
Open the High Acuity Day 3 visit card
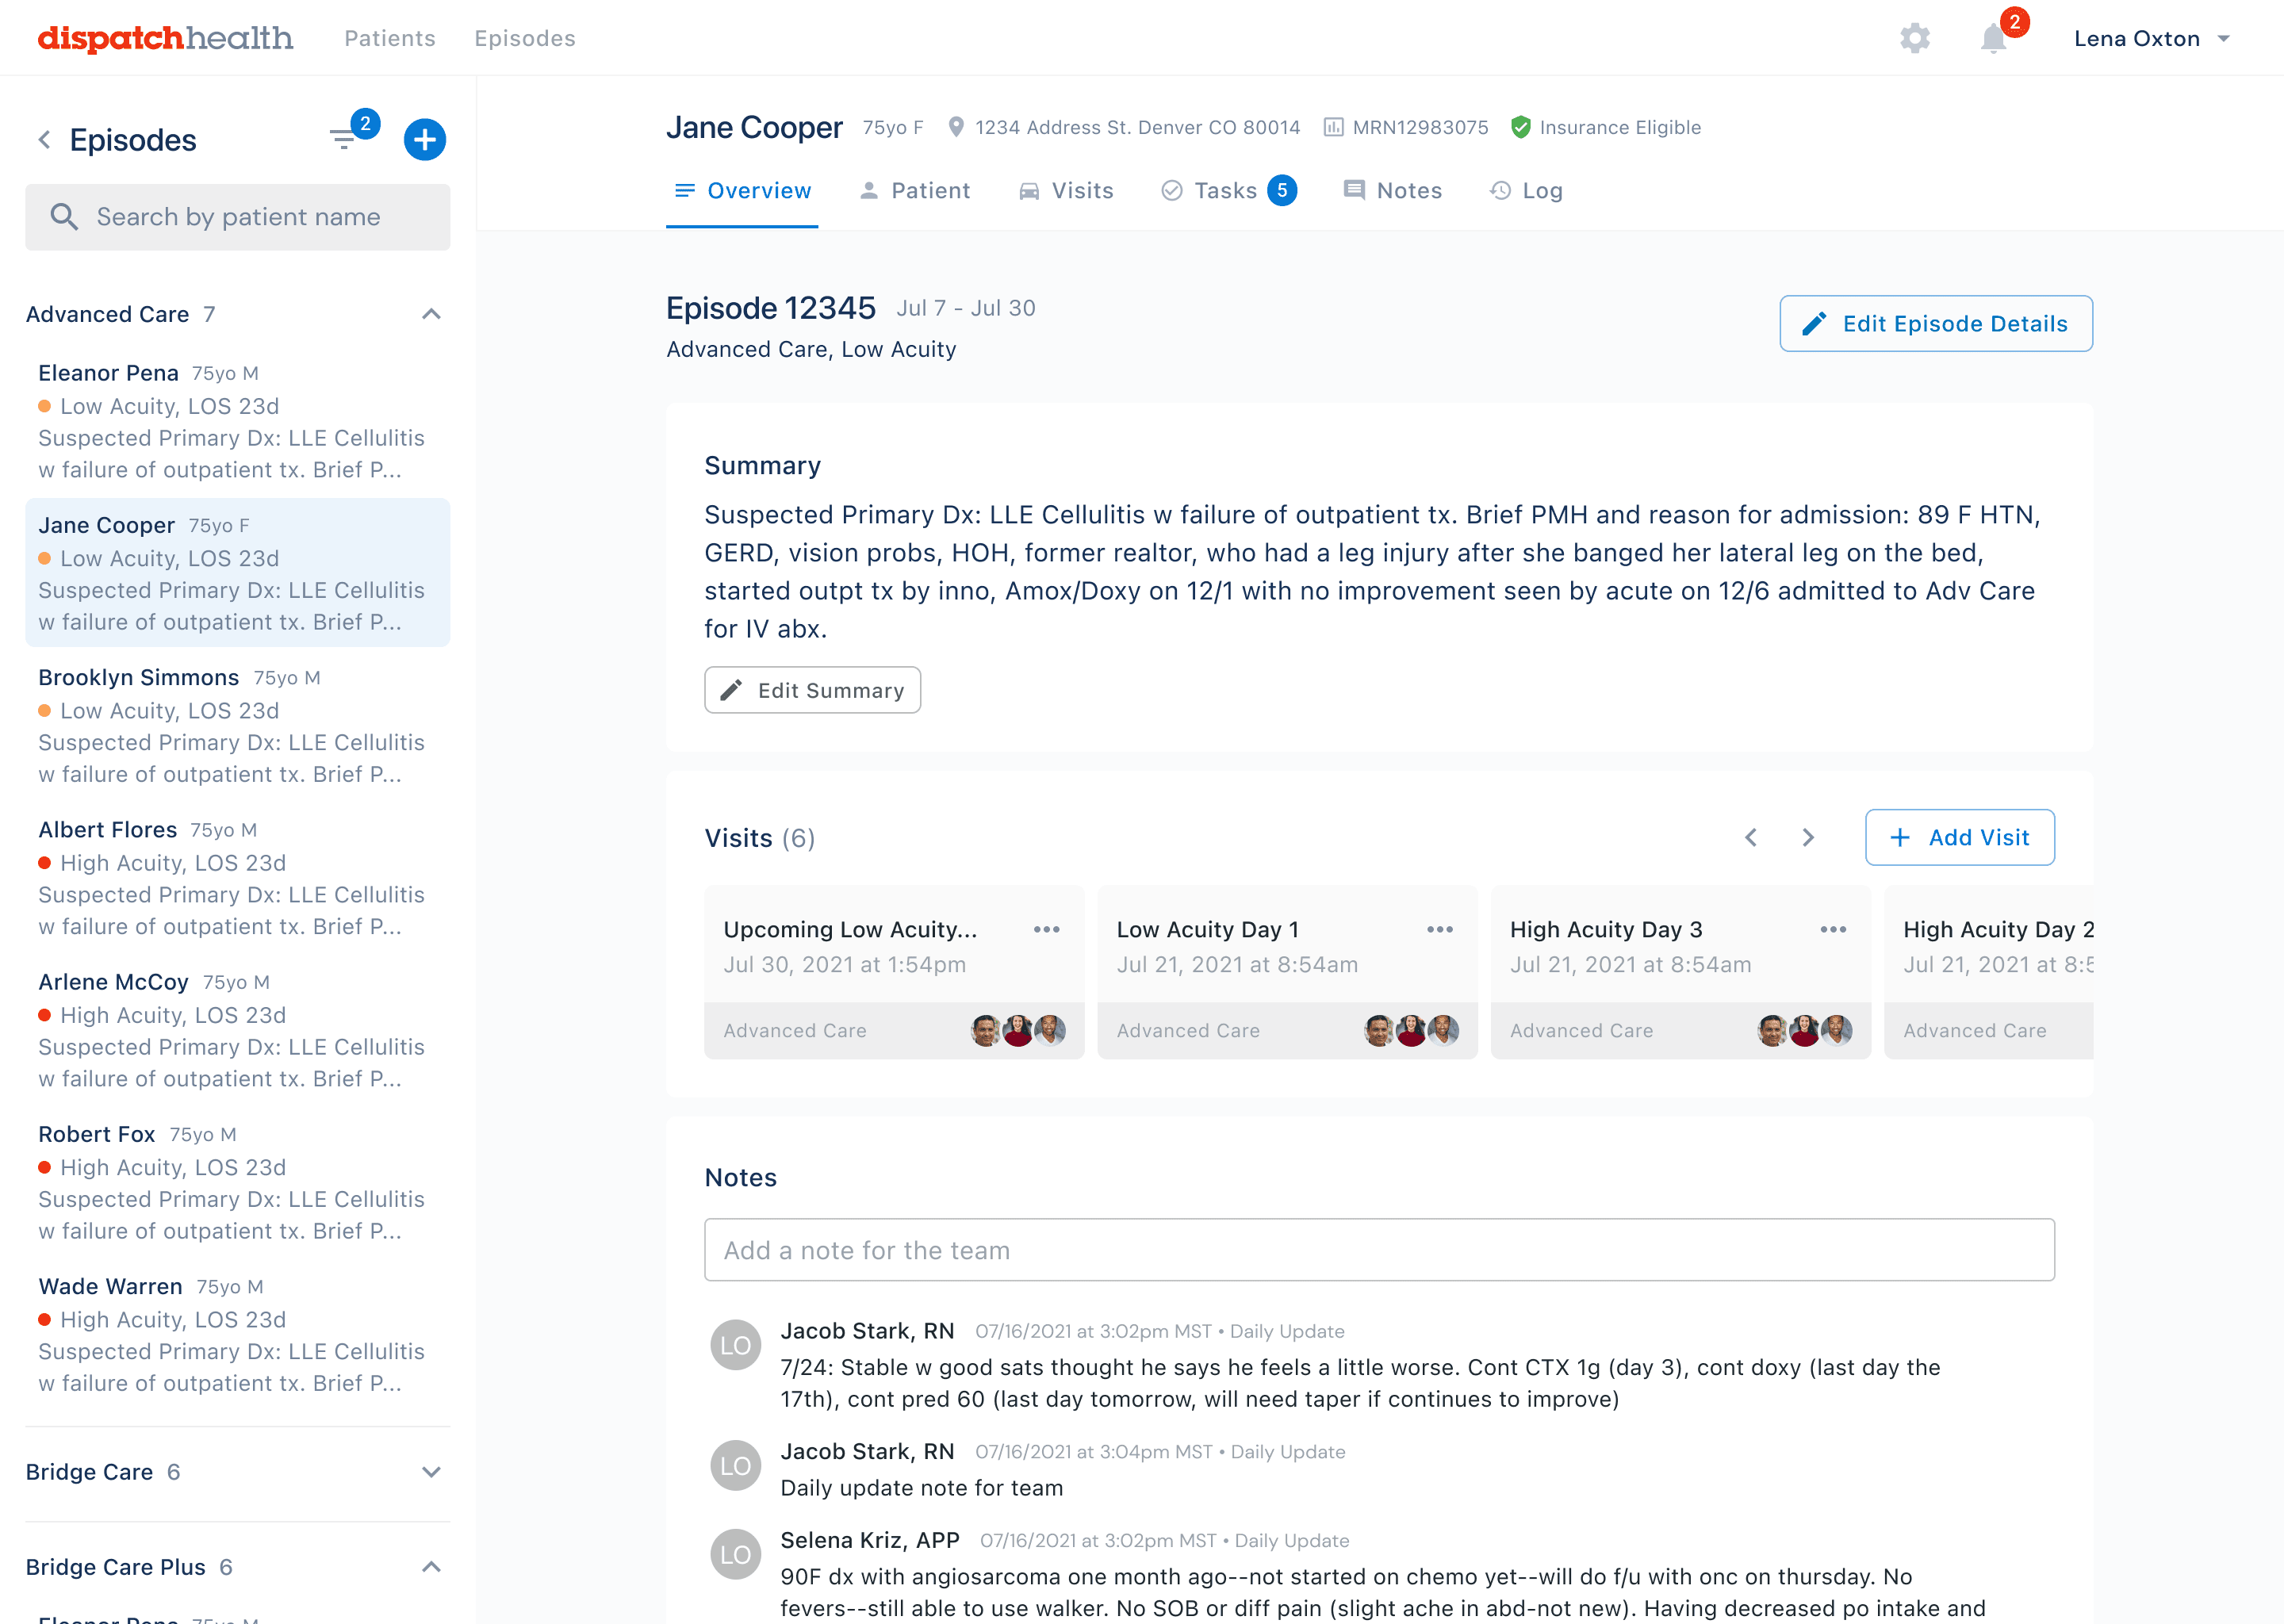click(1680, 972)
